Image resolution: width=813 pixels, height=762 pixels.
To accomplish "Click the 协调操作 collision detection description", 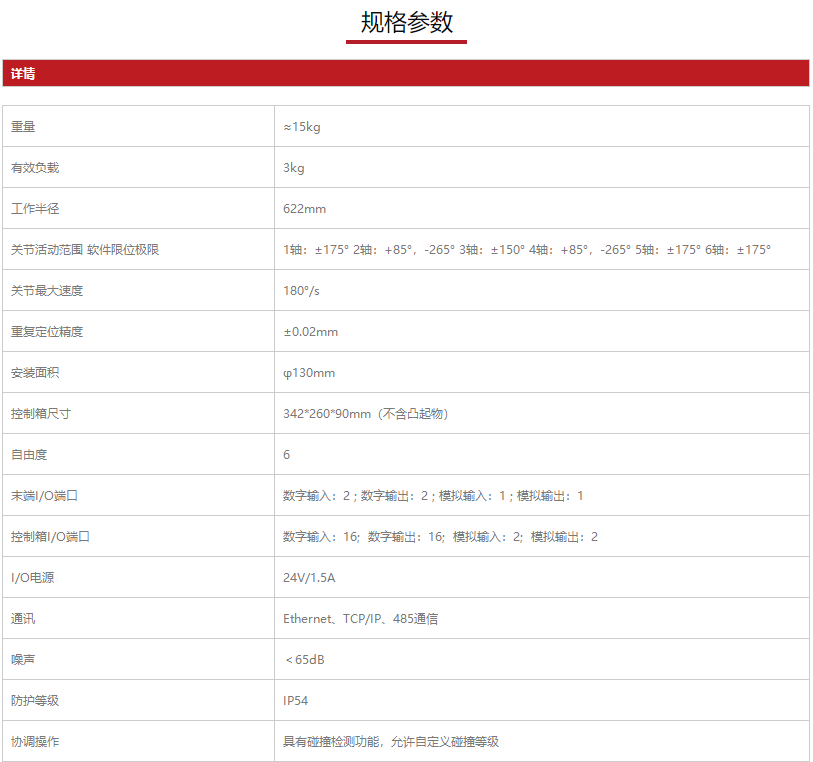I will point(391,742).
